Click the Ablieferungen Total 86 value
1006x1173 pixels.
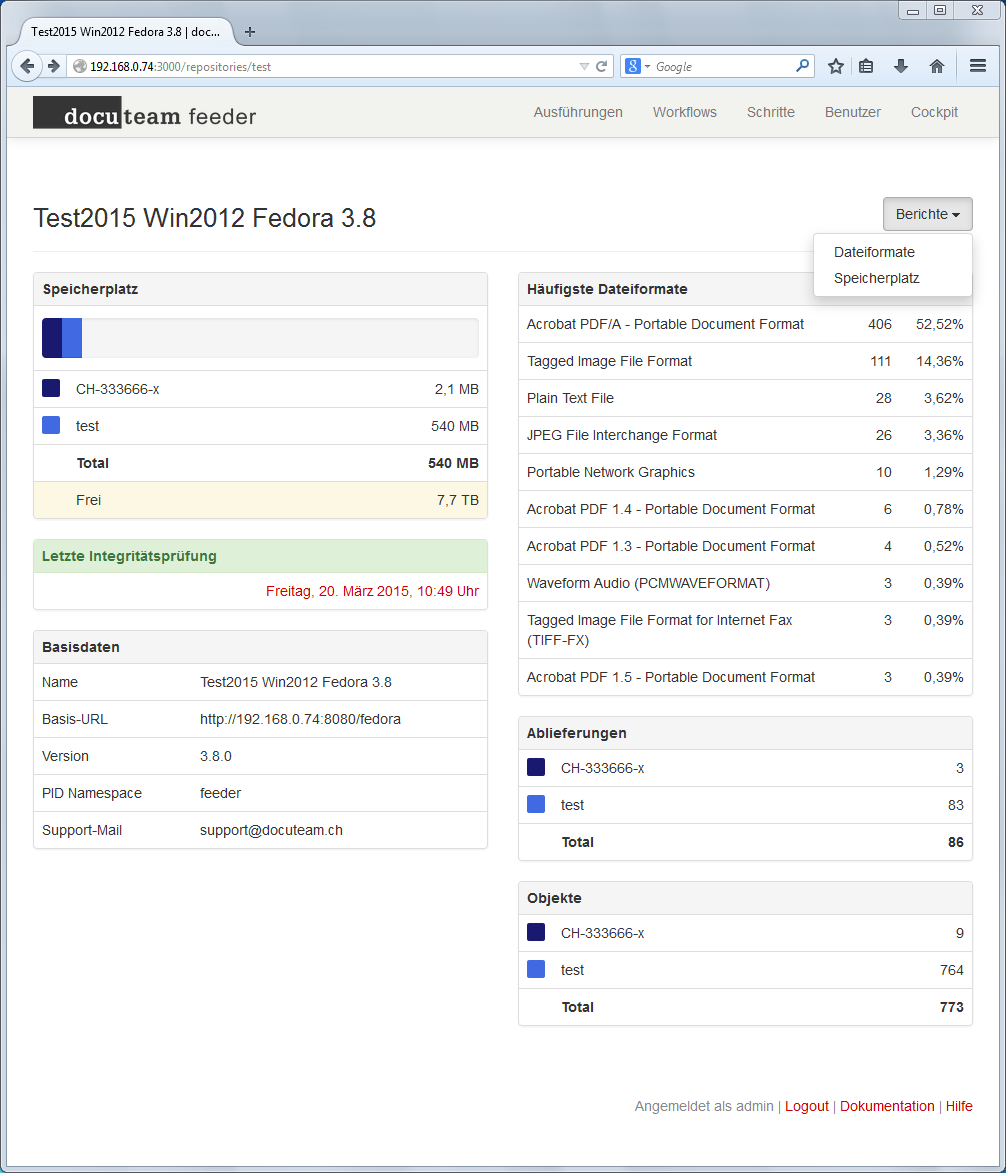pyautogui.click(x=955, y=842)
